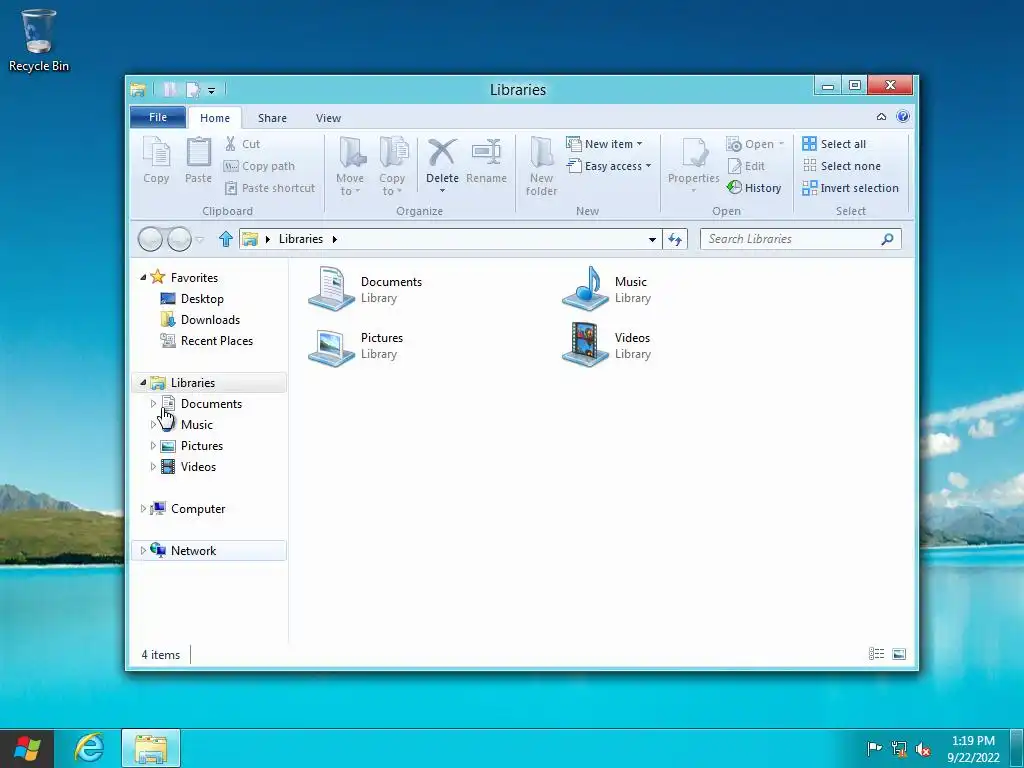Select Recent Places under Favorites
1024x768 pixels.
click(217, 340)
